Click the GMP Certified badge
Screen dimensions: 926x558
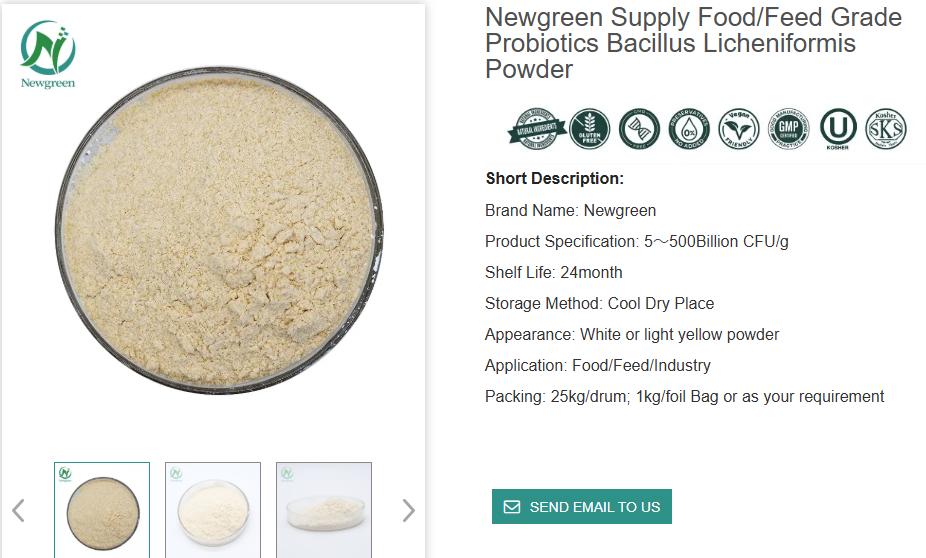[788, 129]
